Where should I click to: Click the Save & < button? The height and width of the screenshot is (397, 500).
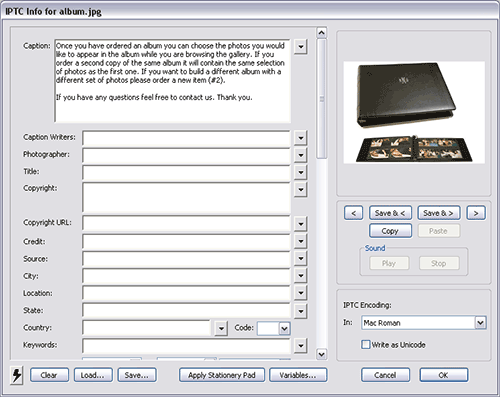[390, 213]
